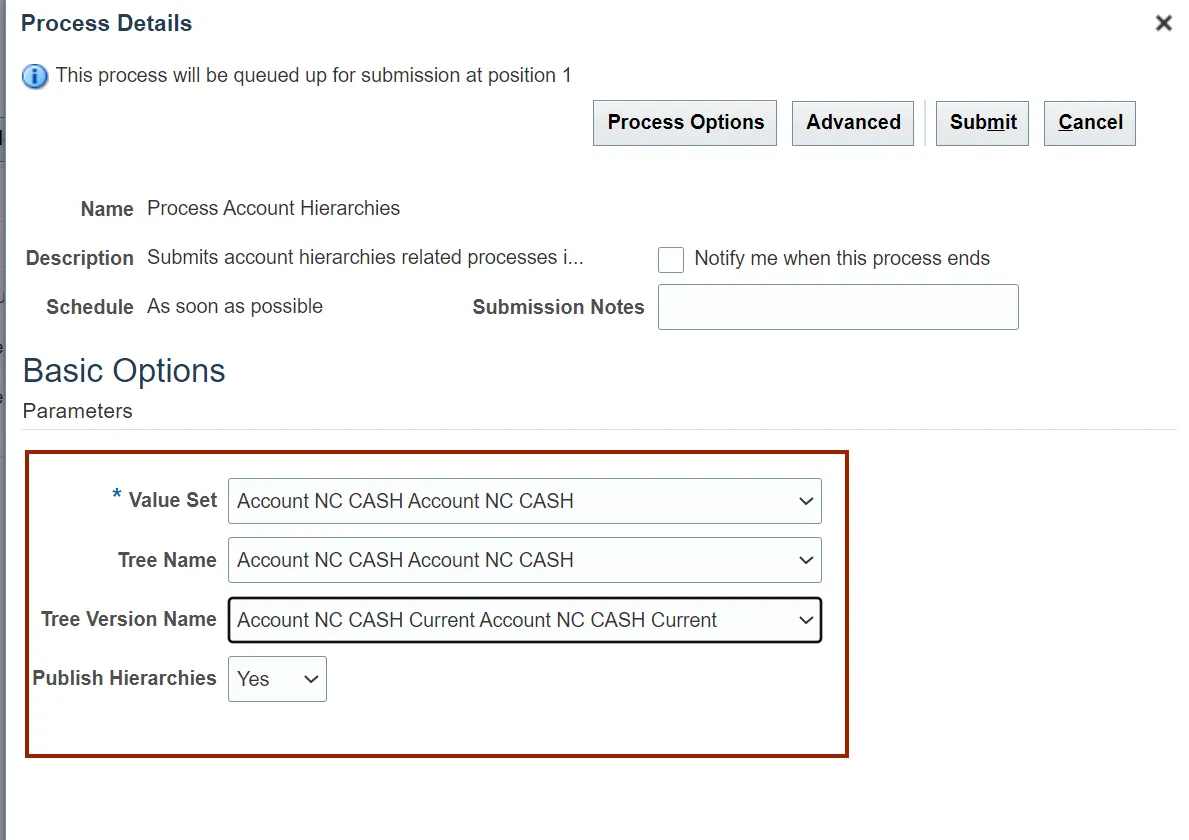Click the Basic Options heading
Image resolution: width=1189 pixels, height=840 pixels.
124,371
